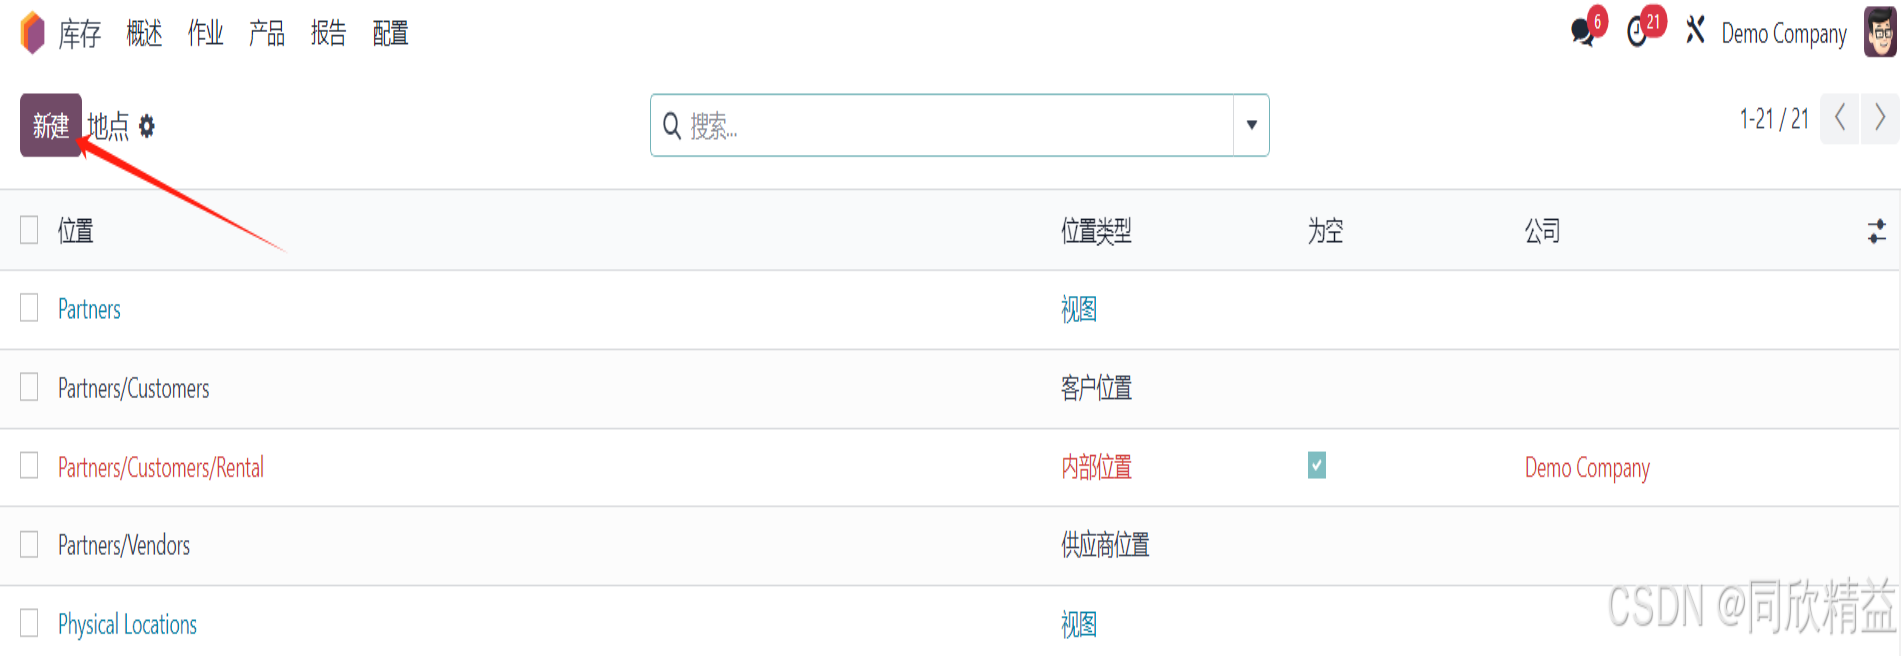The height and width of the screenshot is (656, 1901).
Task: Open the 作业 menu
Action: pos(205,33)
